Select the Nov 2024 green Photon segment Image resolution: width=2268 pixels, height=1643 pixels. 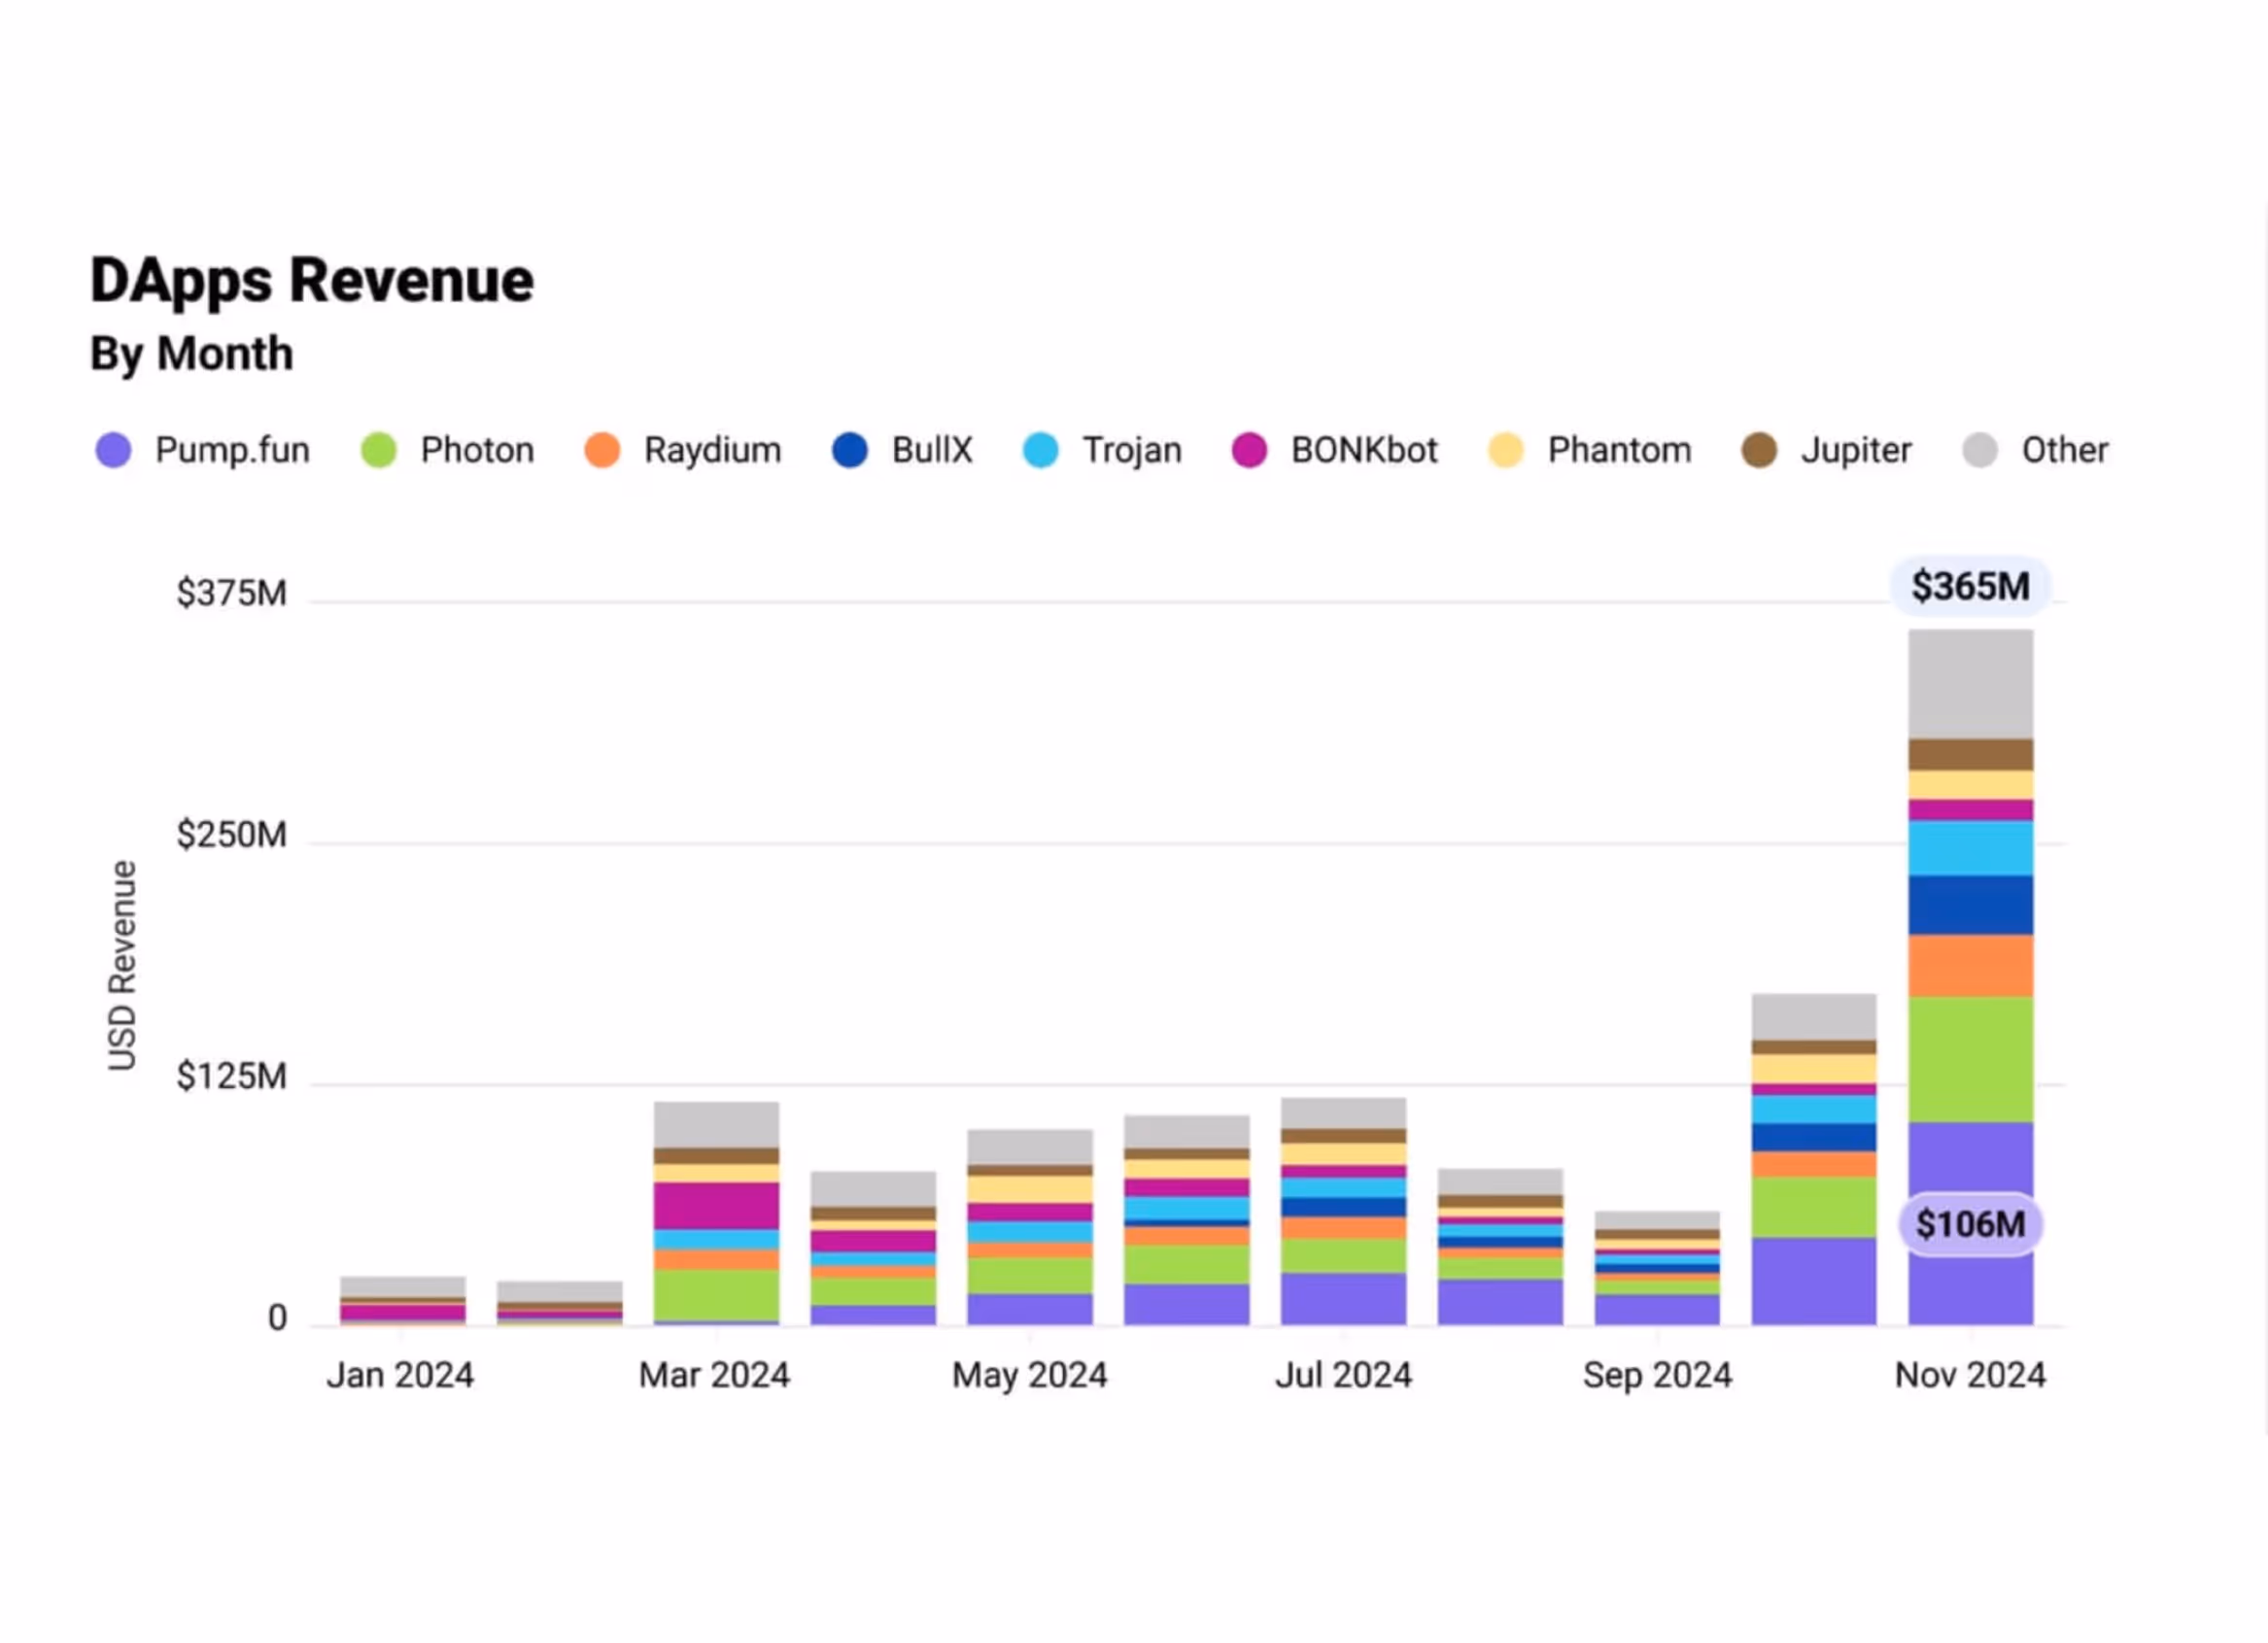point(1970,1059)
